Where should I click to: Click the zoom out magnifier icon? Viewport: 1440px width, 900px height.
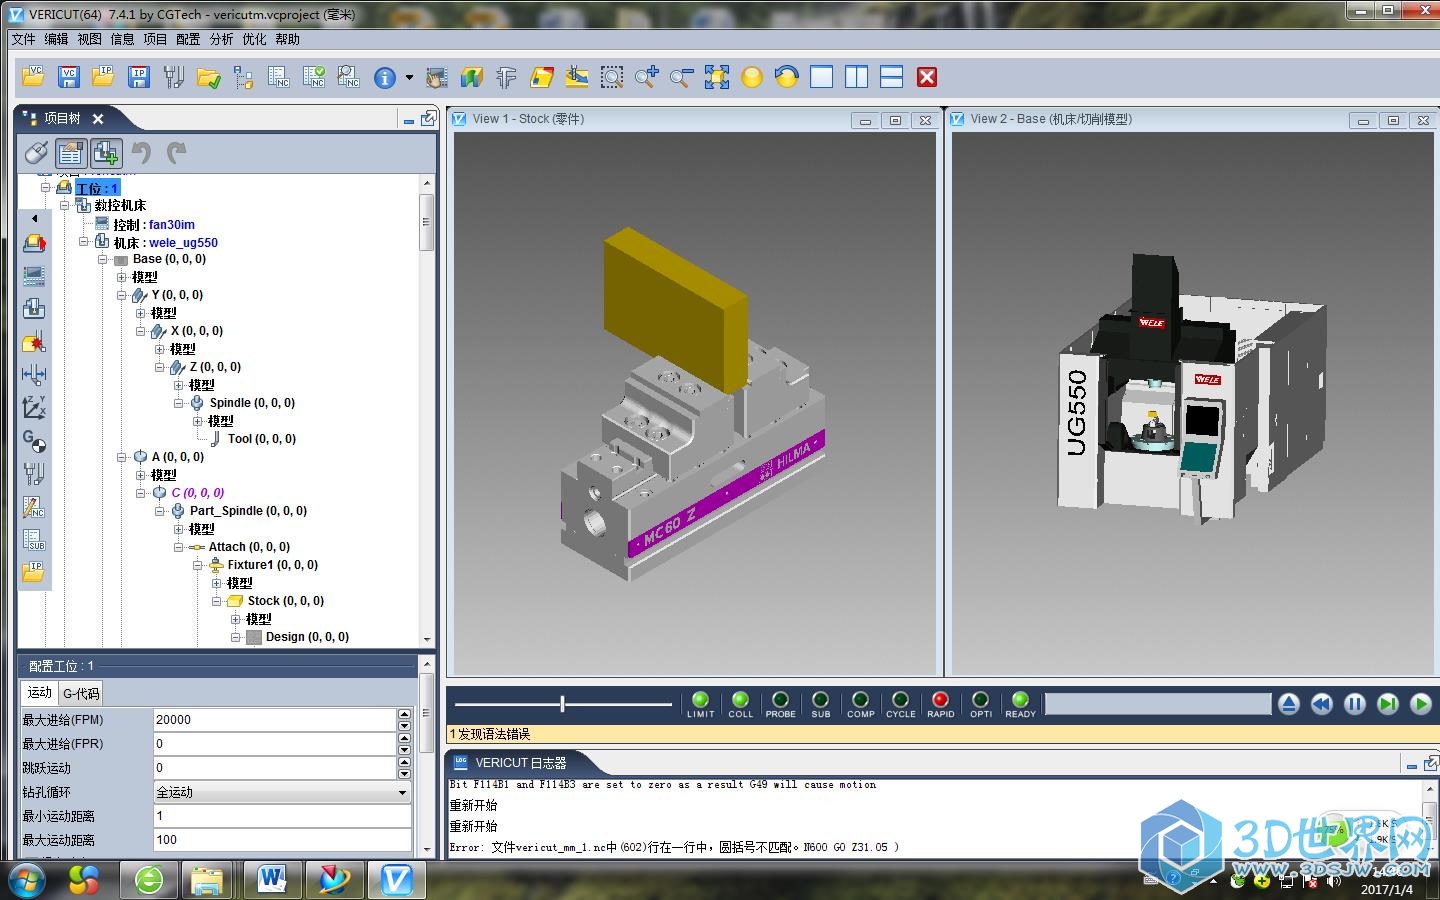click(x=682, y=77)
